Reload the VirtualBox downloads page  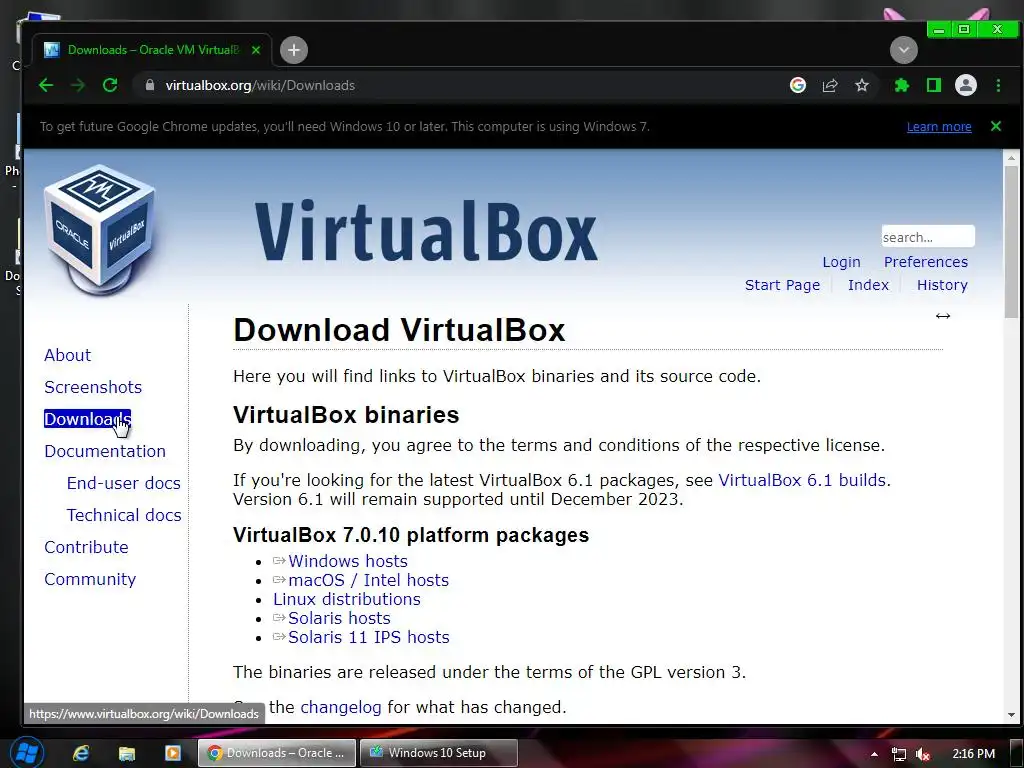point(110,86)
